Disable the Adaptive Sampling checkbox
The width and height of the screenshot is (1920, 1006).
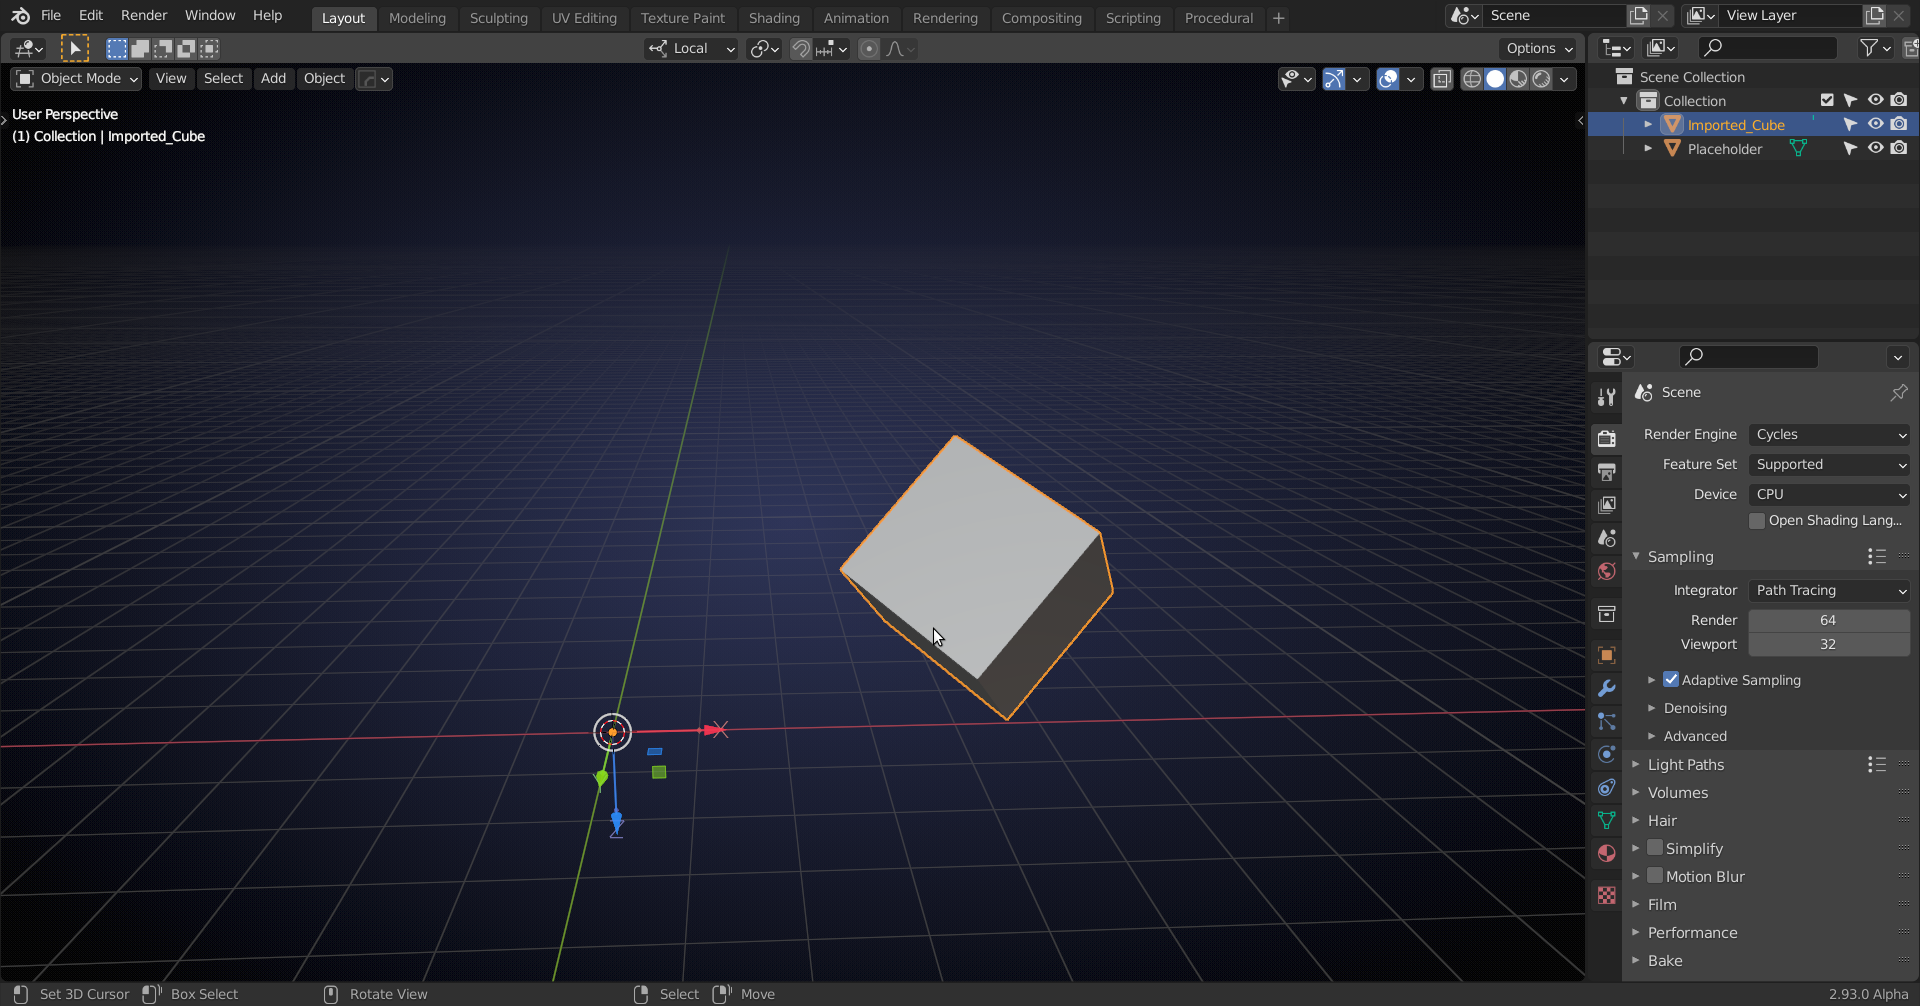[x=1671, y=680]
